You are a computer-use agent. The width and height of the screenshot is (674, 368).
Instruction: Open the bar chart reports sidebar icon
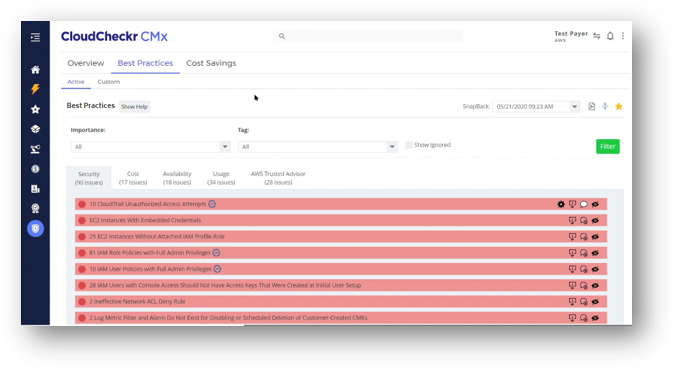point(35,189)
